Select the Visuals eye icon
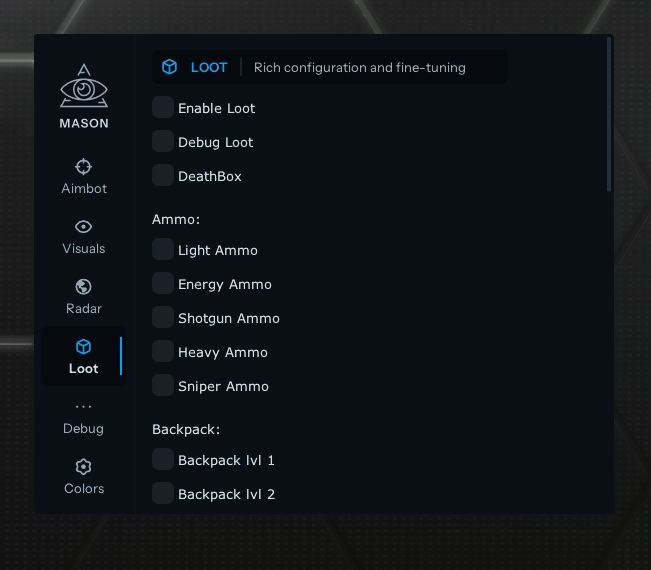Image resolution: width=651 pixels, height=570 pixels. pyautogui.click(x=83, y=227)
